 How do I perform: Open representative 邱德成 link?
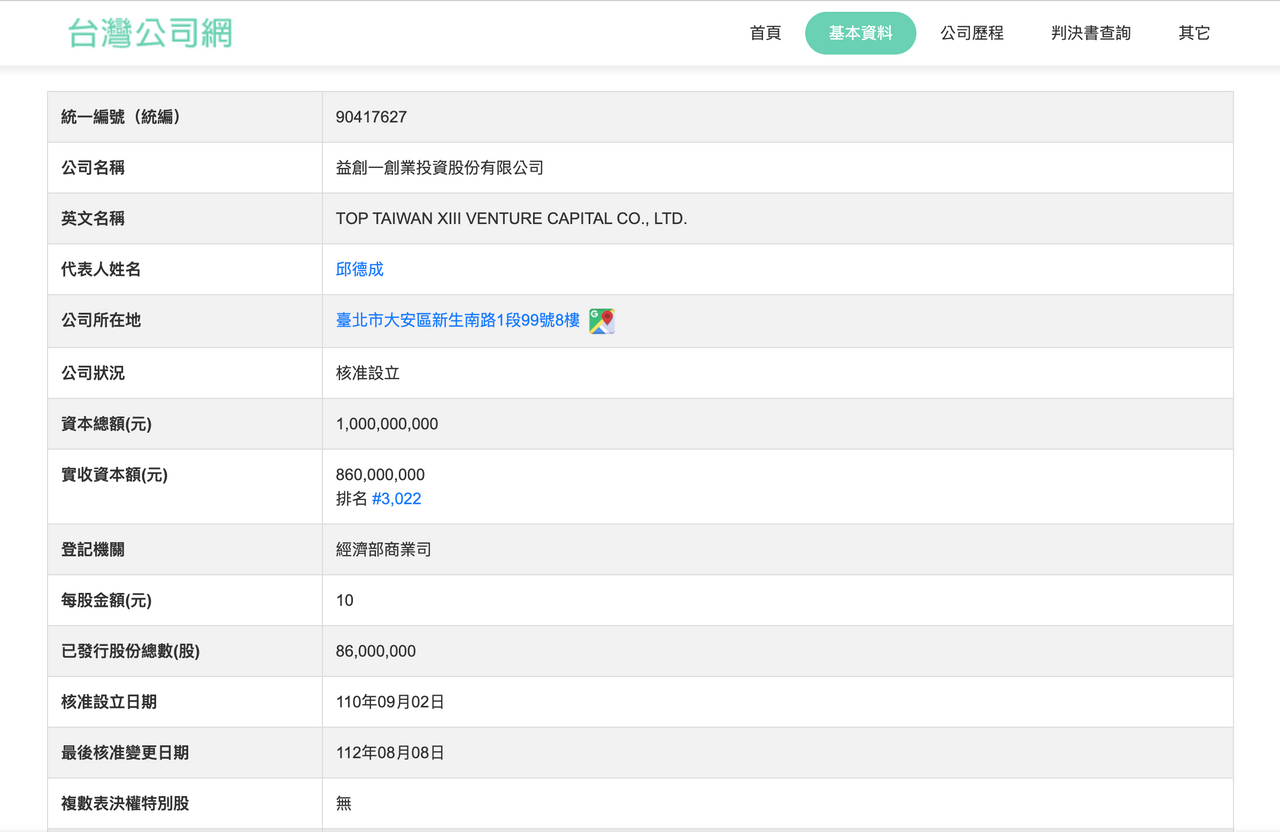point(360,269)
